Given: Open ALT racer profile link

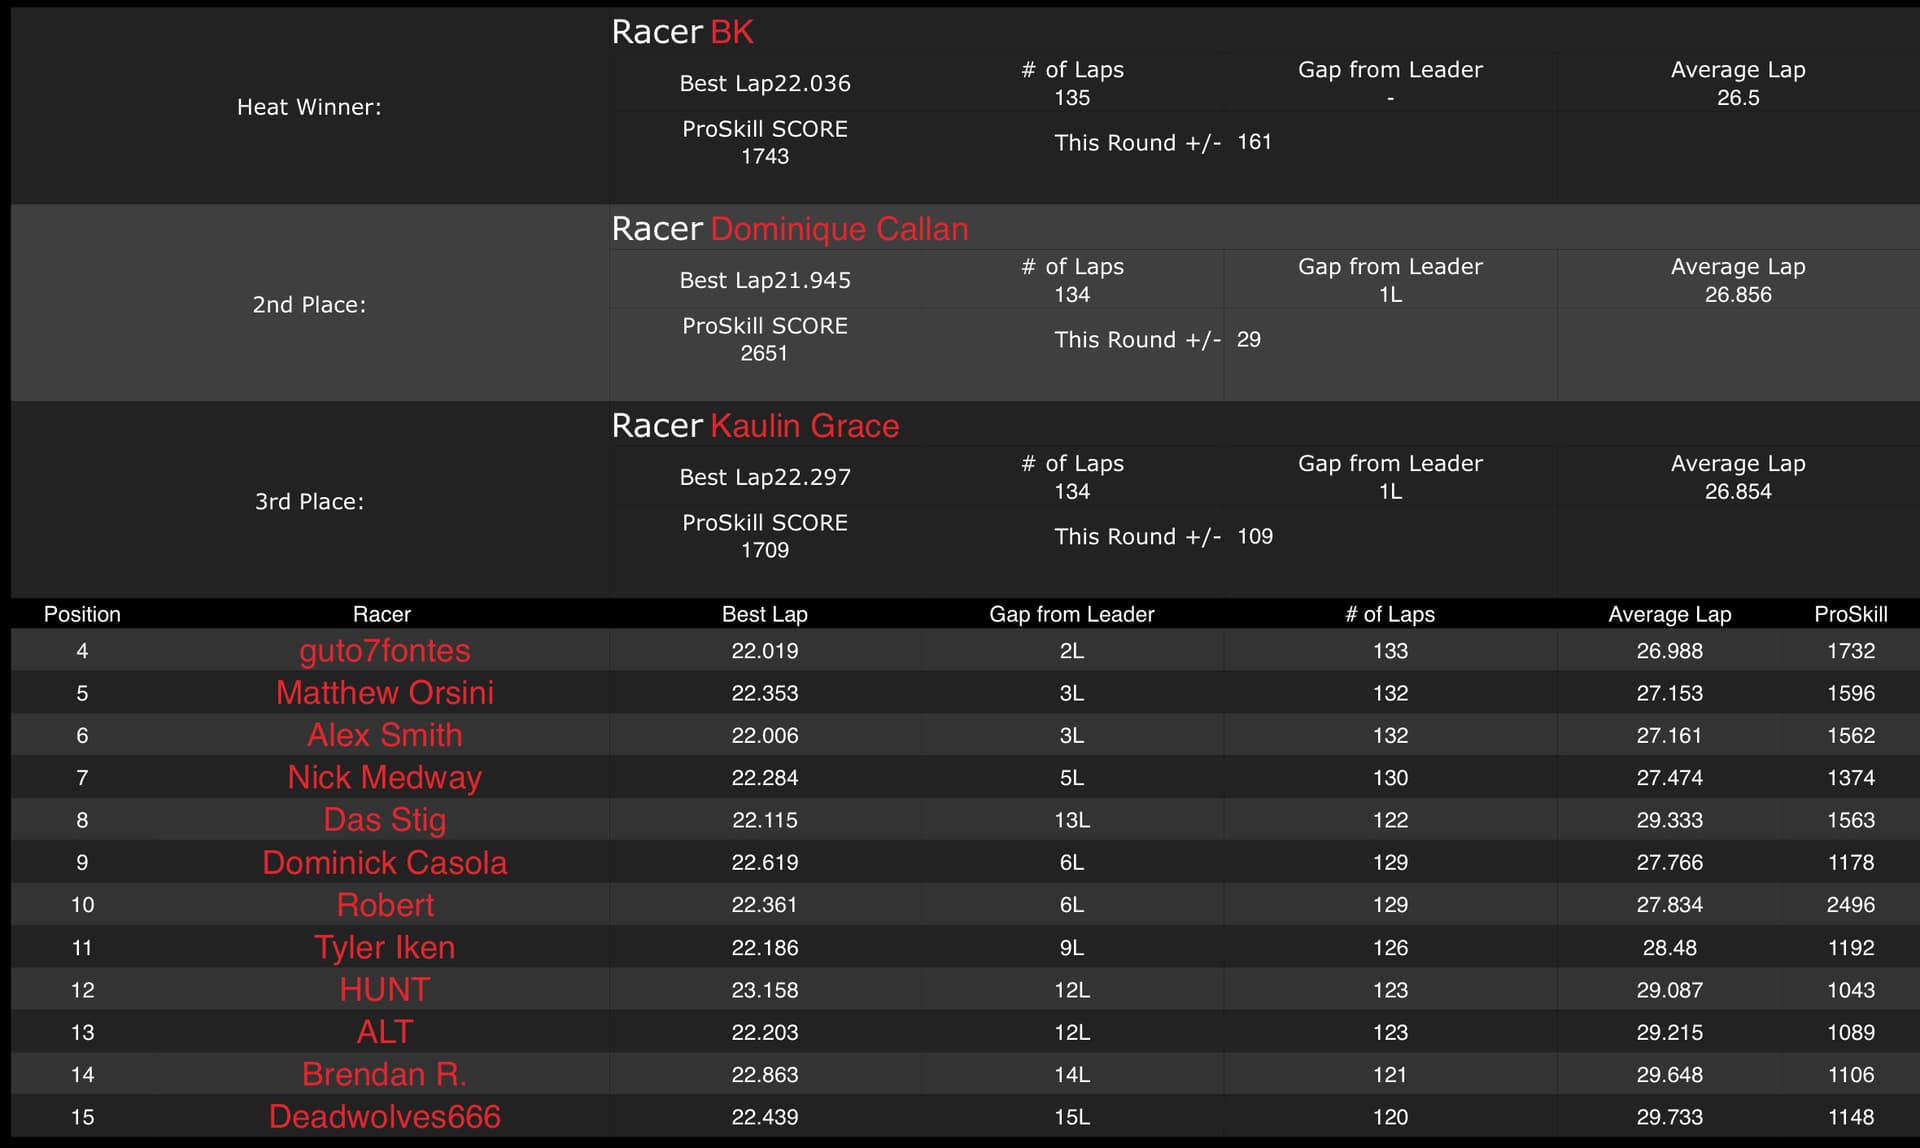Looking at the screenshot, I should click(384, 1032).
